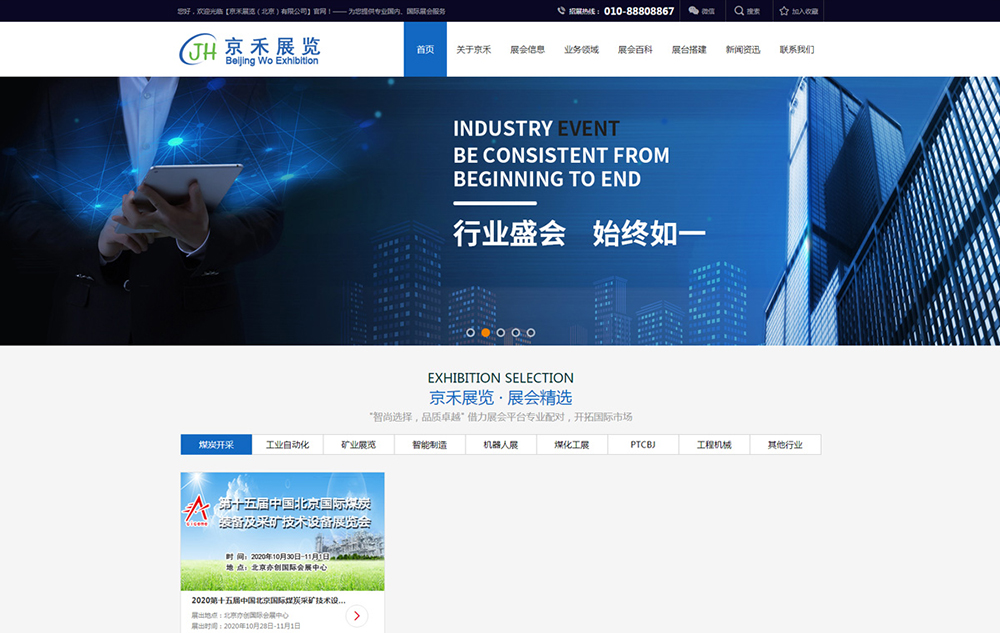Select the third carousel slide dot

pos(501,332)
